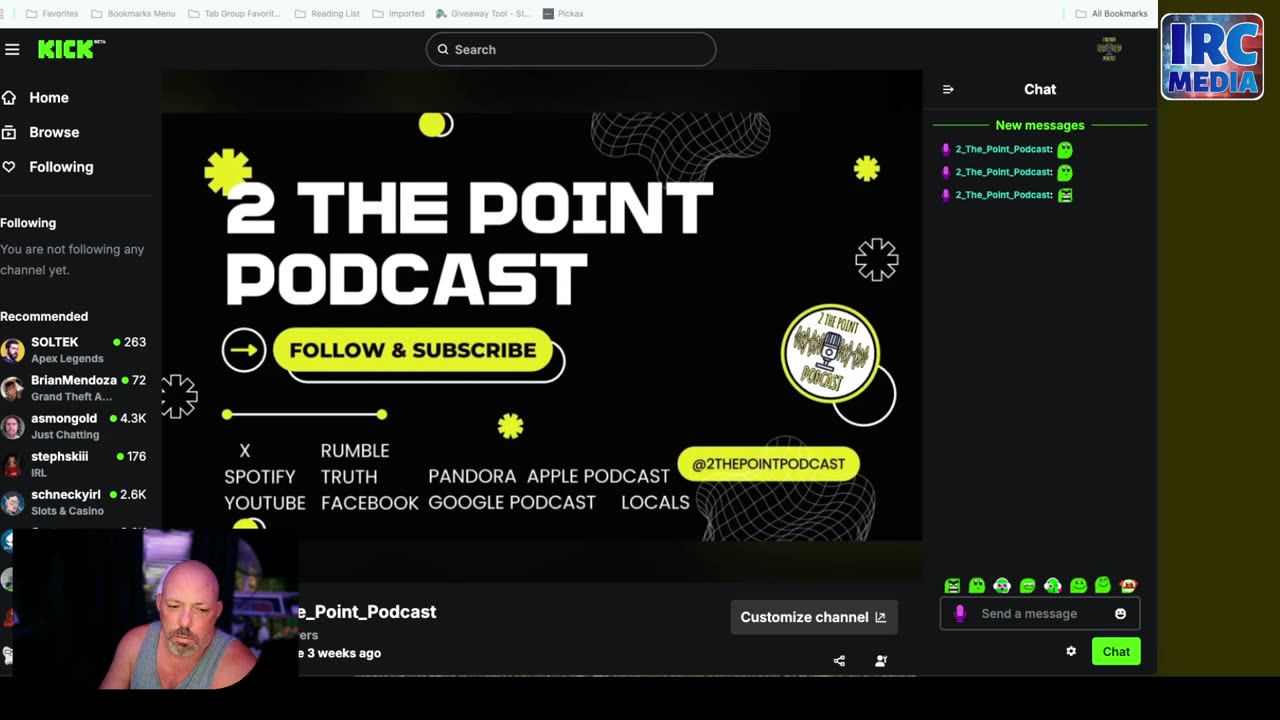
Task: Insert the smiling green blob emote
Action: [1078, 586]
